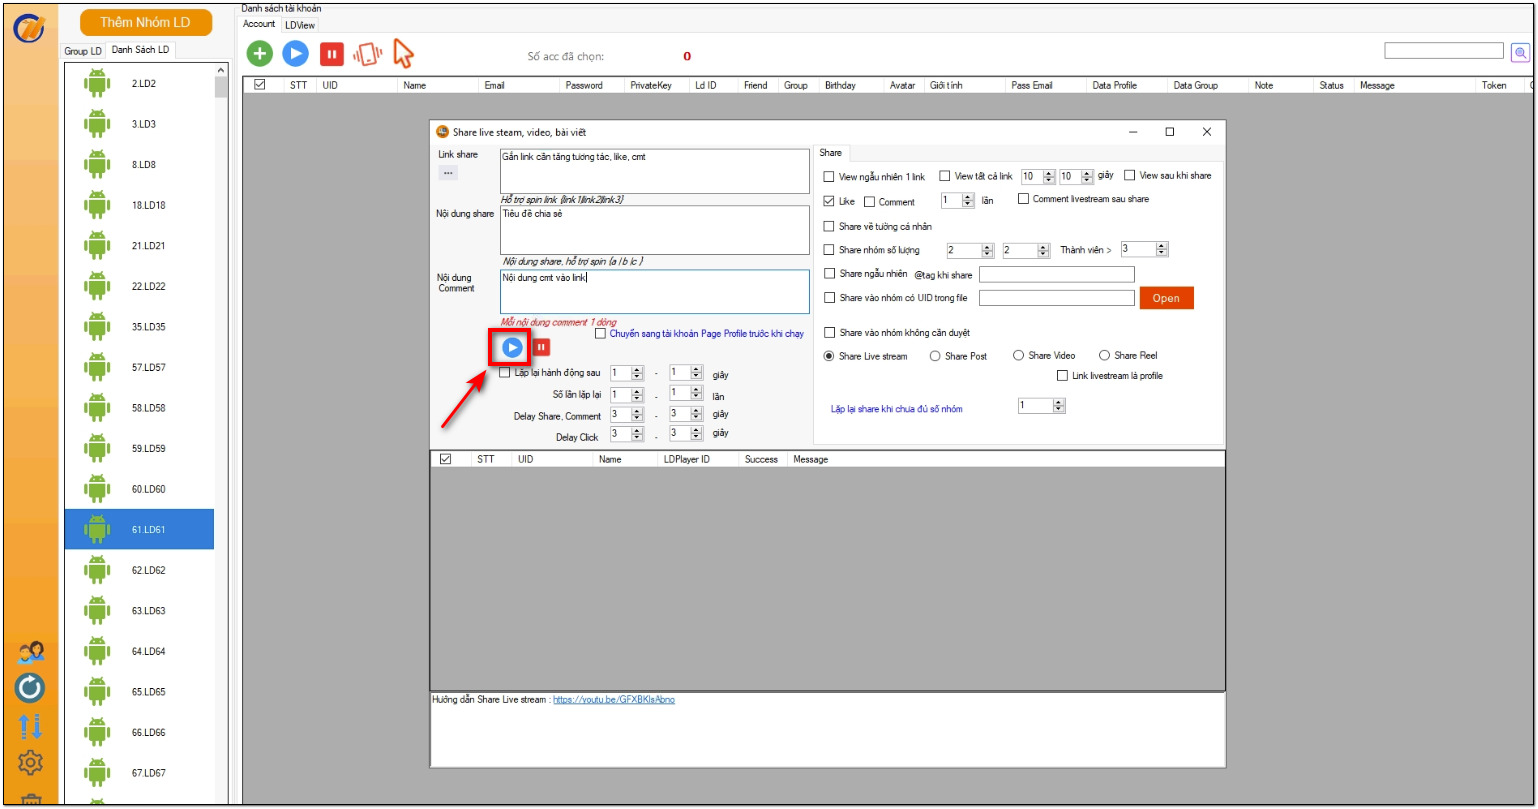Open the Group LD tab
Screen dimensions: 1538x809
pos(83,51)
